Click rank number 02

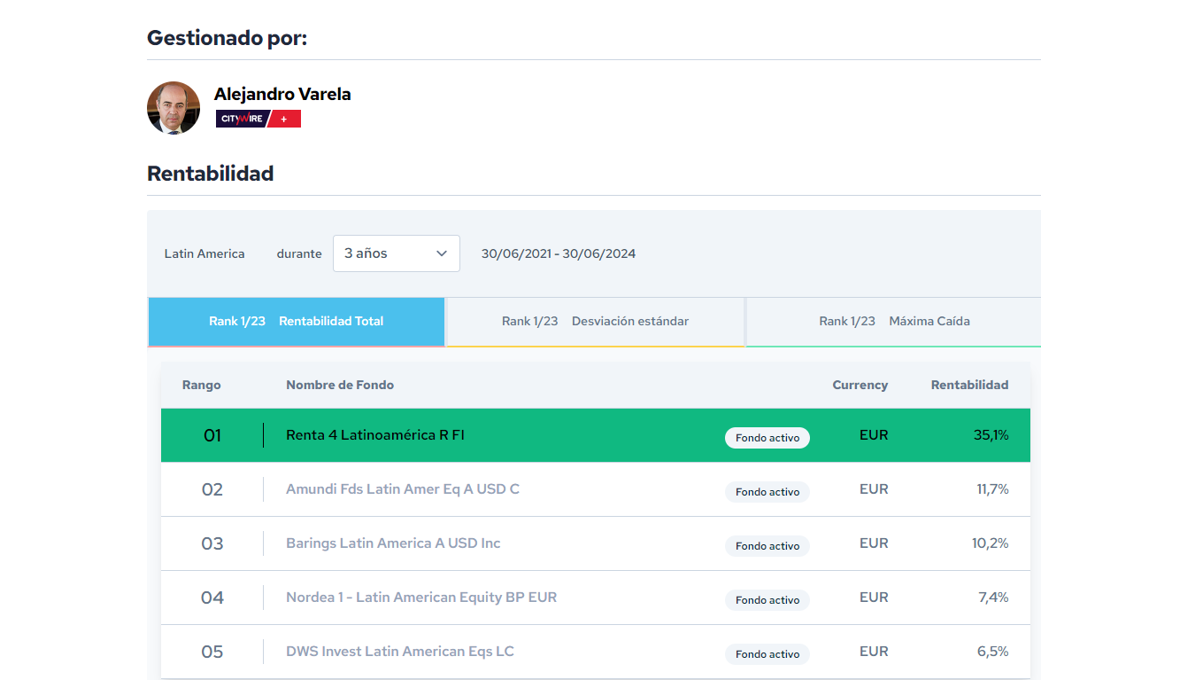pos(213,490)
